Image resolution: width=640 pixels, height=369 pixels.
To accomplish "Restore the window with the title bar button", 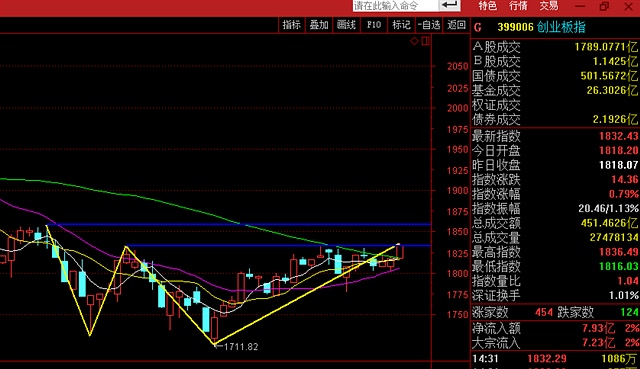I will (x=604, y=6).
